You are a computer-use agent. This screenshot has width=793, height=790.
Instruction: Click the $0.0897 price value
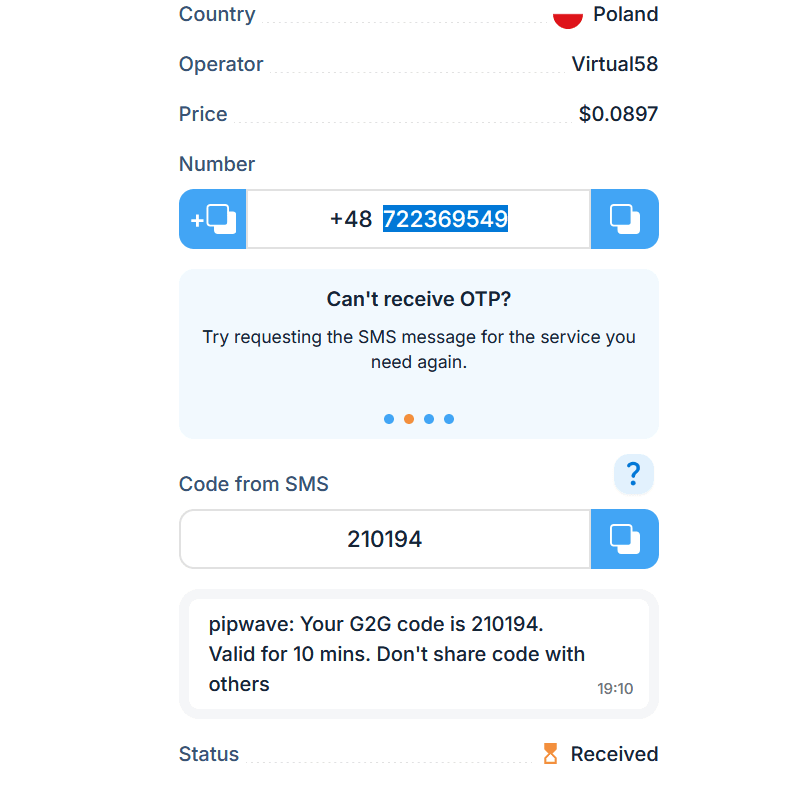click(x=618, y=114)
